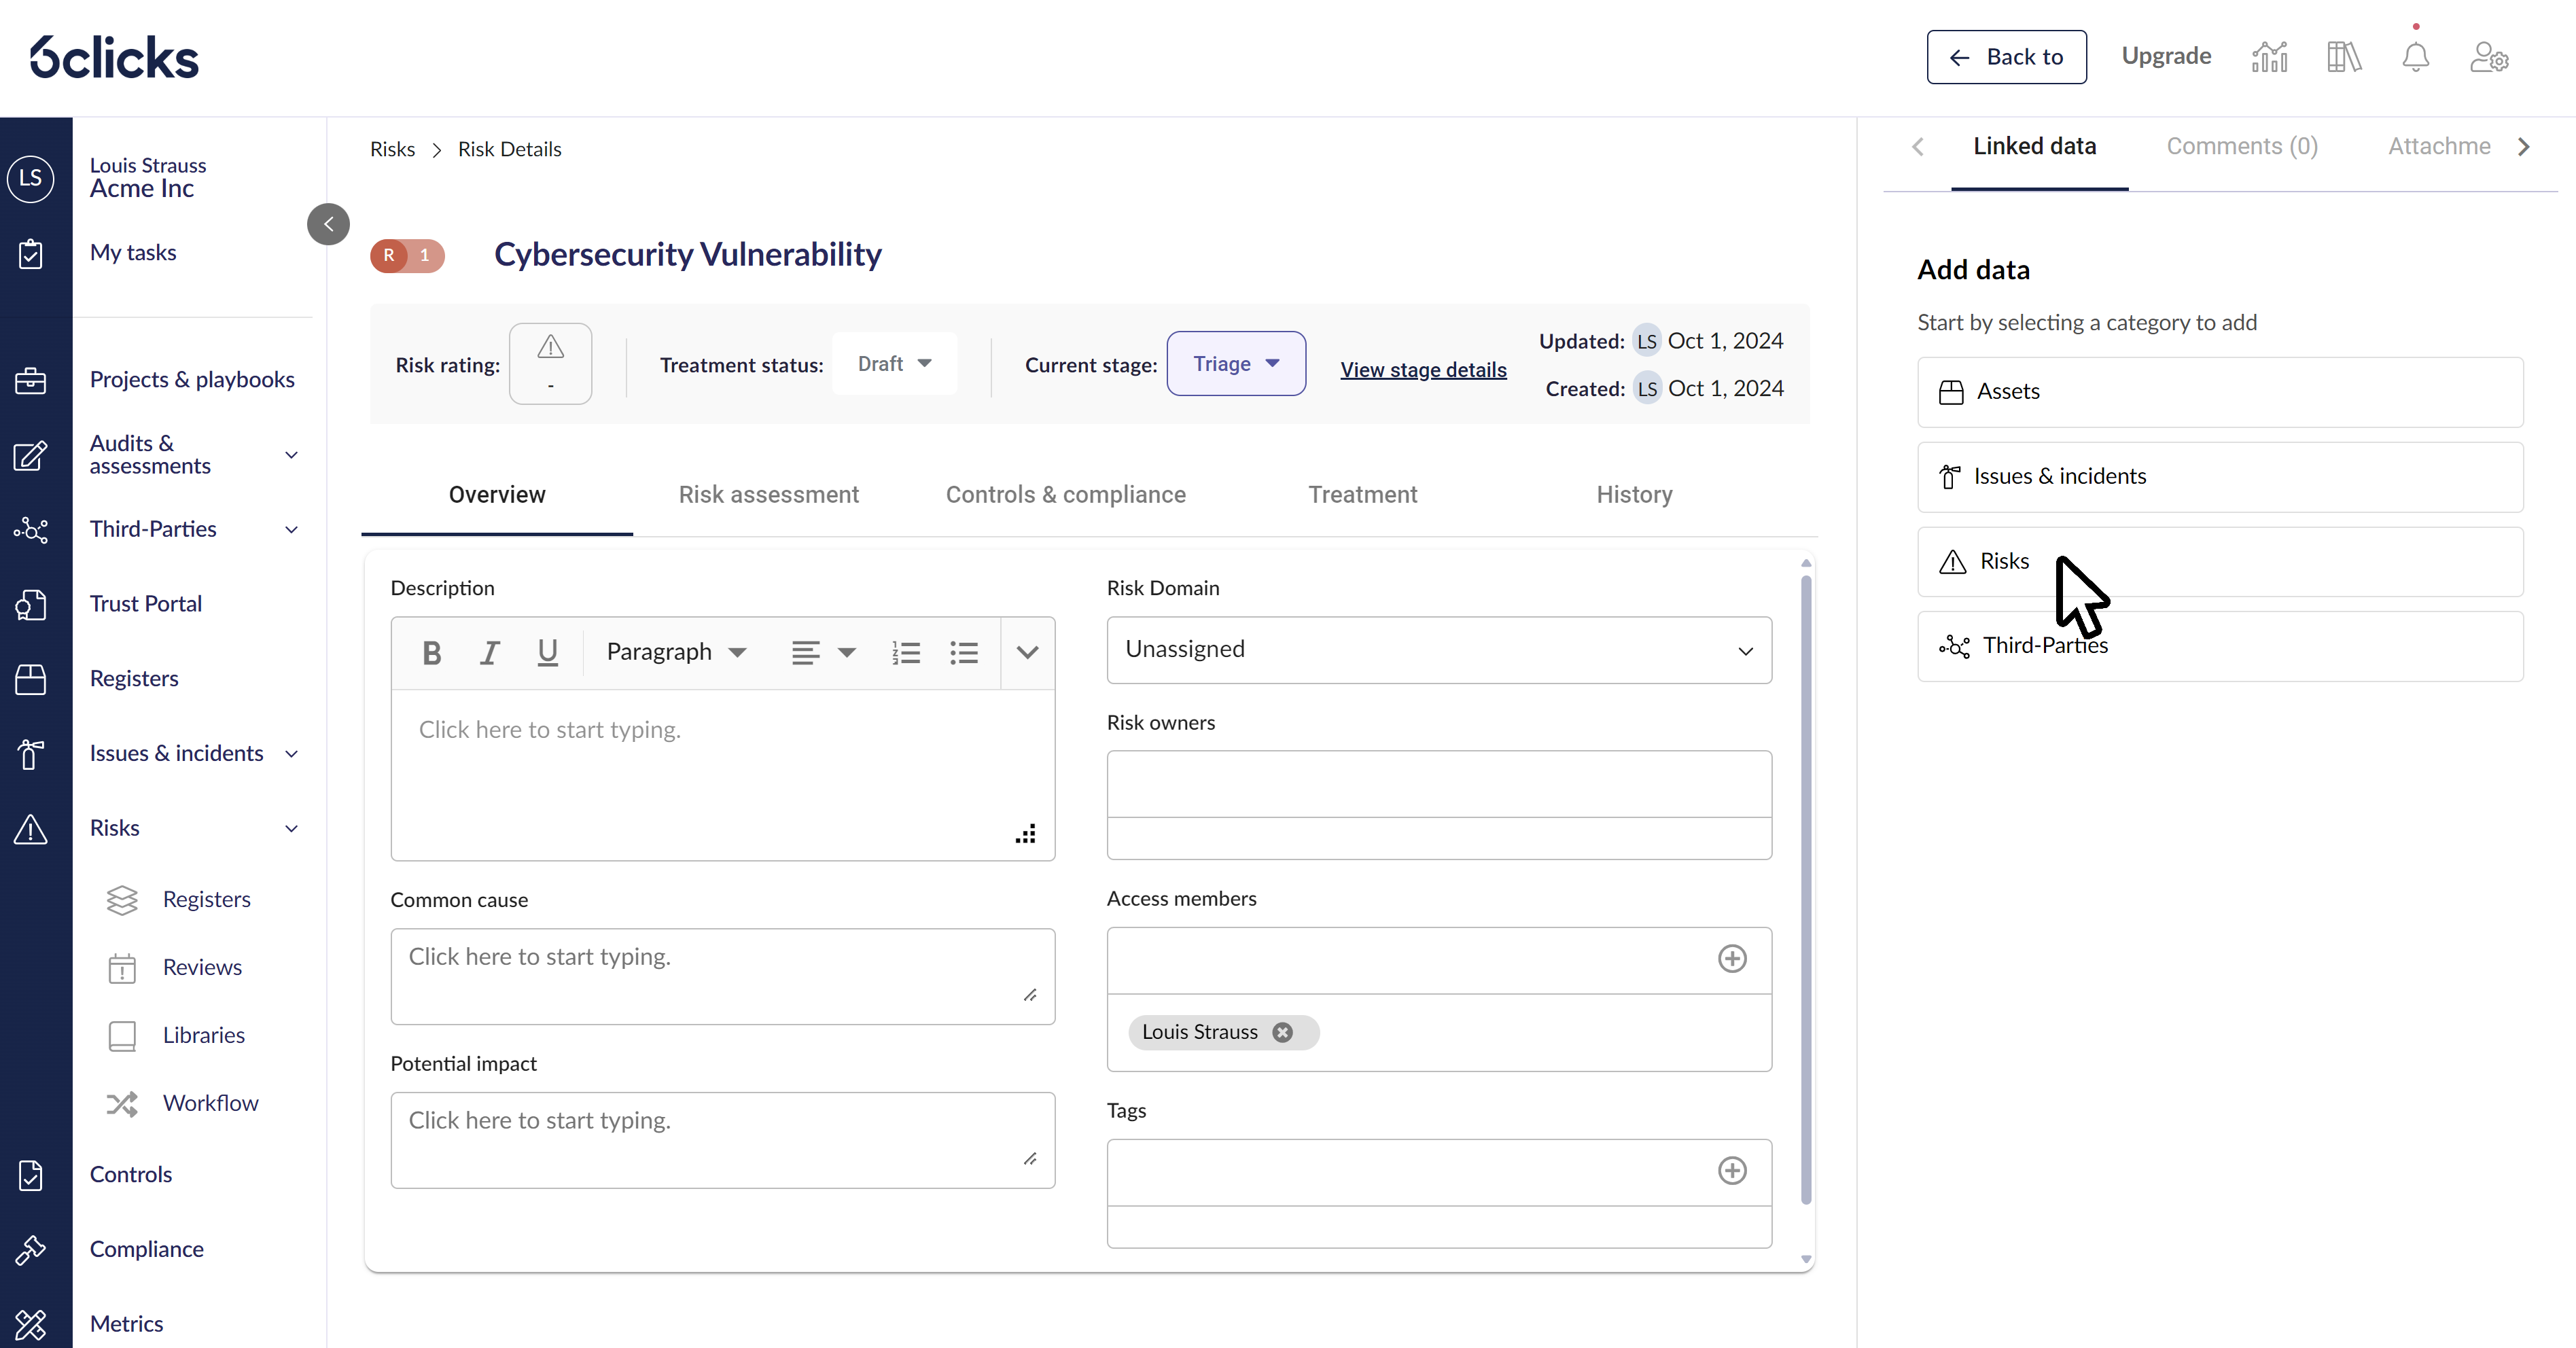The image size is (2576, 1348).
Task: Click the Back to button
Action: tap(2006, 57)
